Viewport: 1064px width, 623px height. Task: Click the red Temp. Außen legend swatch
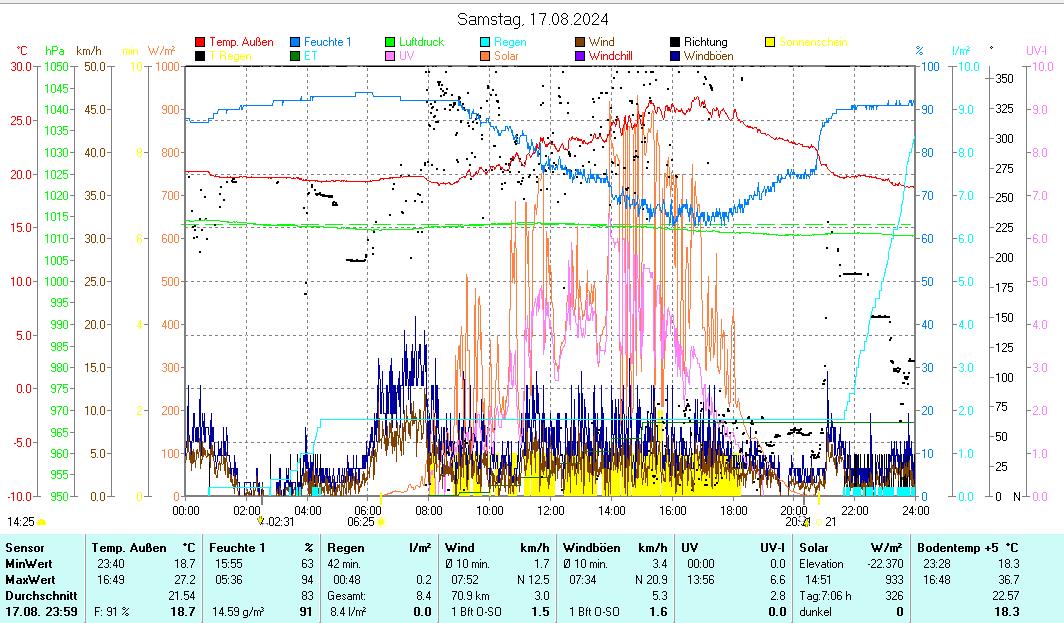[200, 42]
